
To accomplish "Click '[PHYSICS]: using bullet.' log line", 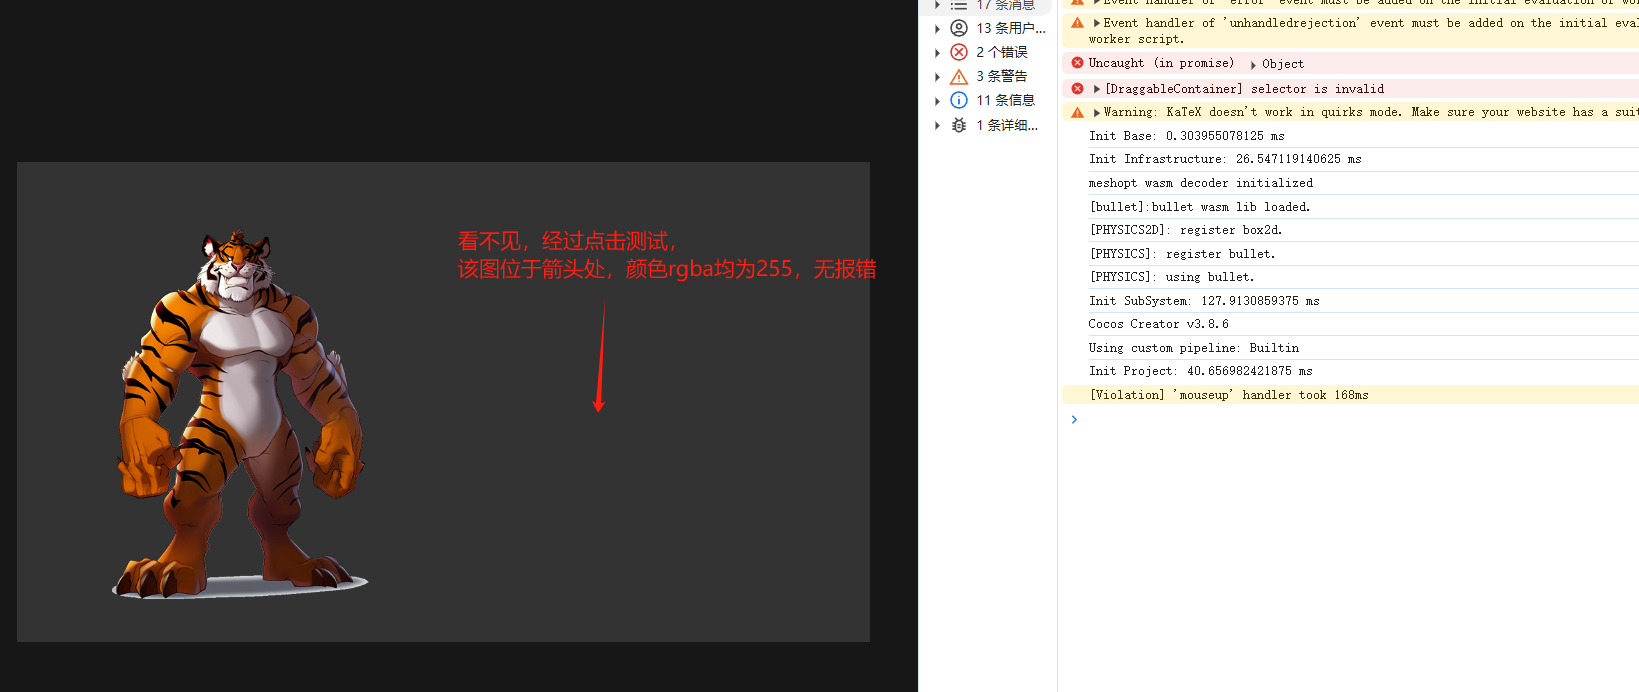I will tap(1171, 277).
